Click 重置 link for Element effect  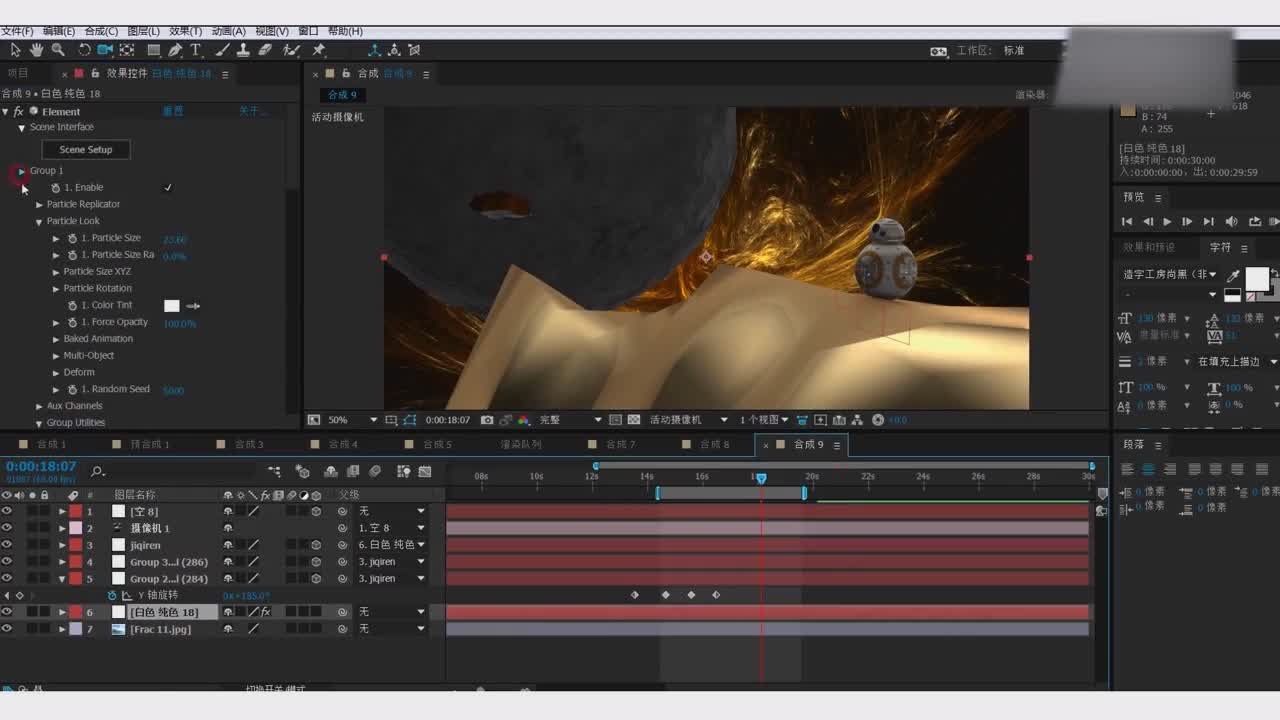(173, 112)
